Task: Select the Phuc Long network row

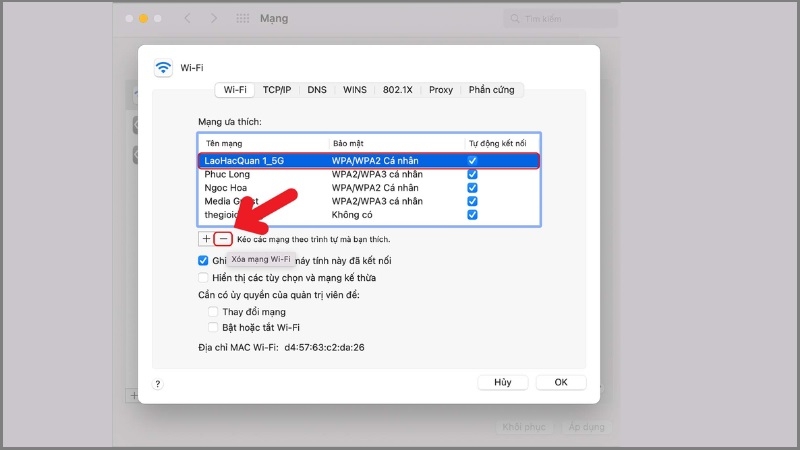Action: [x=369, y=174]
